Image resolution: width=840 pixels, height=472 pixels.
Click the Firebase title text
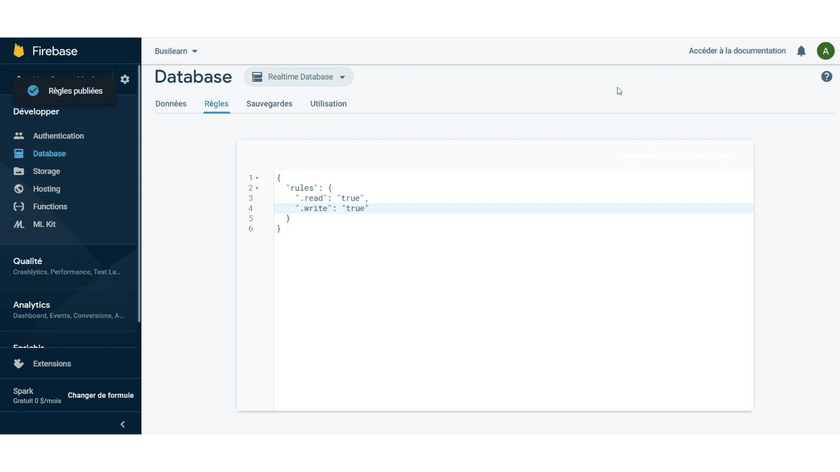[x=55, y=51]
